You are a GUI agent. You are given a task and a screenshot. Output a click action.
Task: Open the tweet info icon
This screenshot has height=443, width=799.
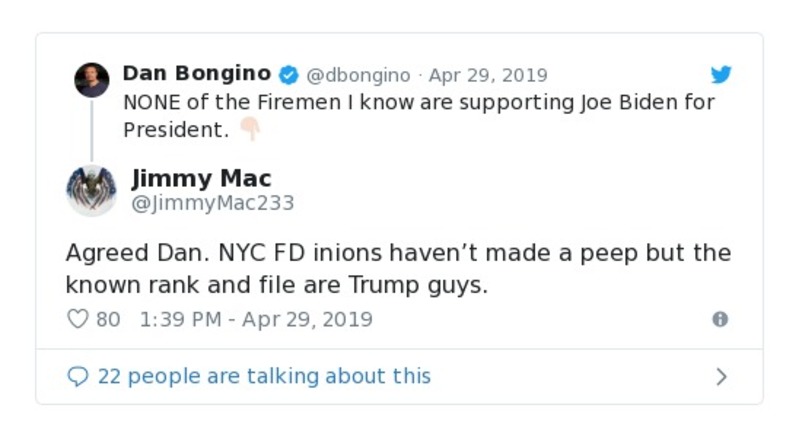point(719,319)
